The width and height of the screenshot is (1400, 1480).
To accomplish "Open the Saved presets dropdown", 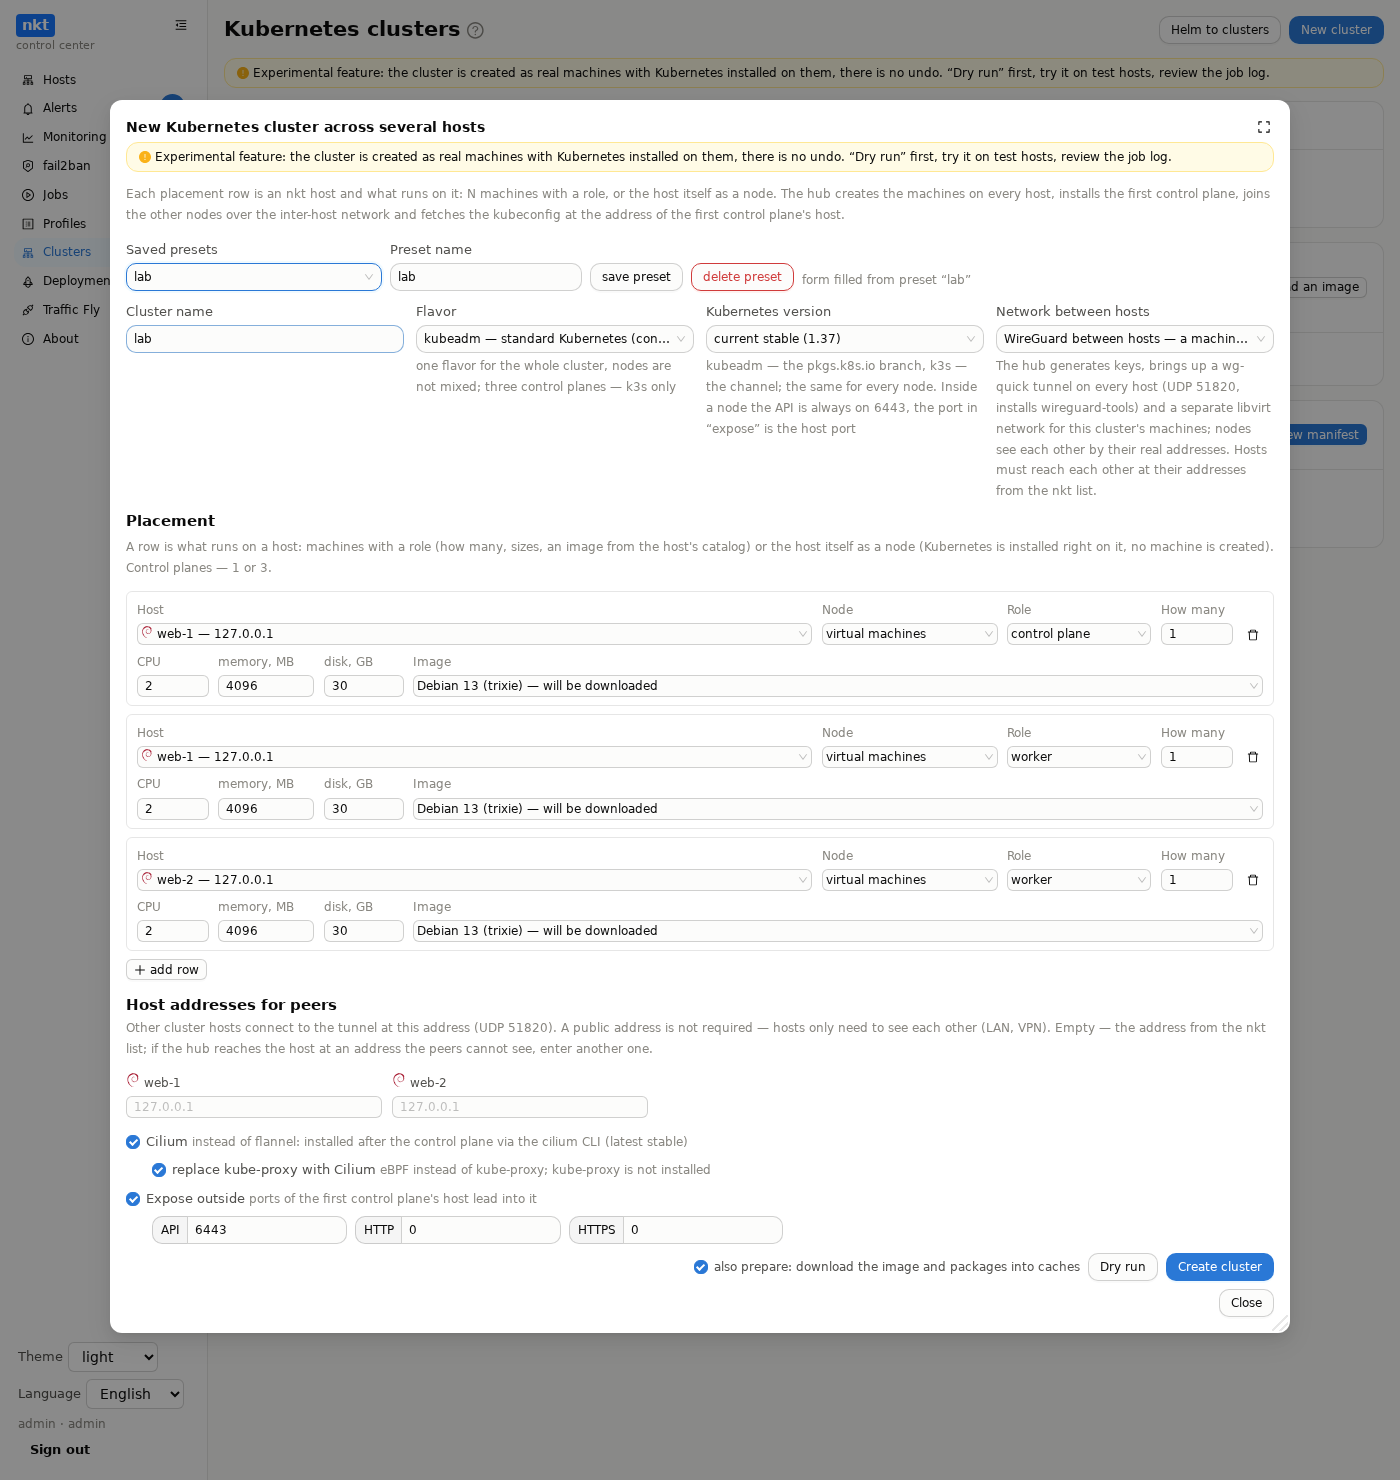I will tap(254, 277).
